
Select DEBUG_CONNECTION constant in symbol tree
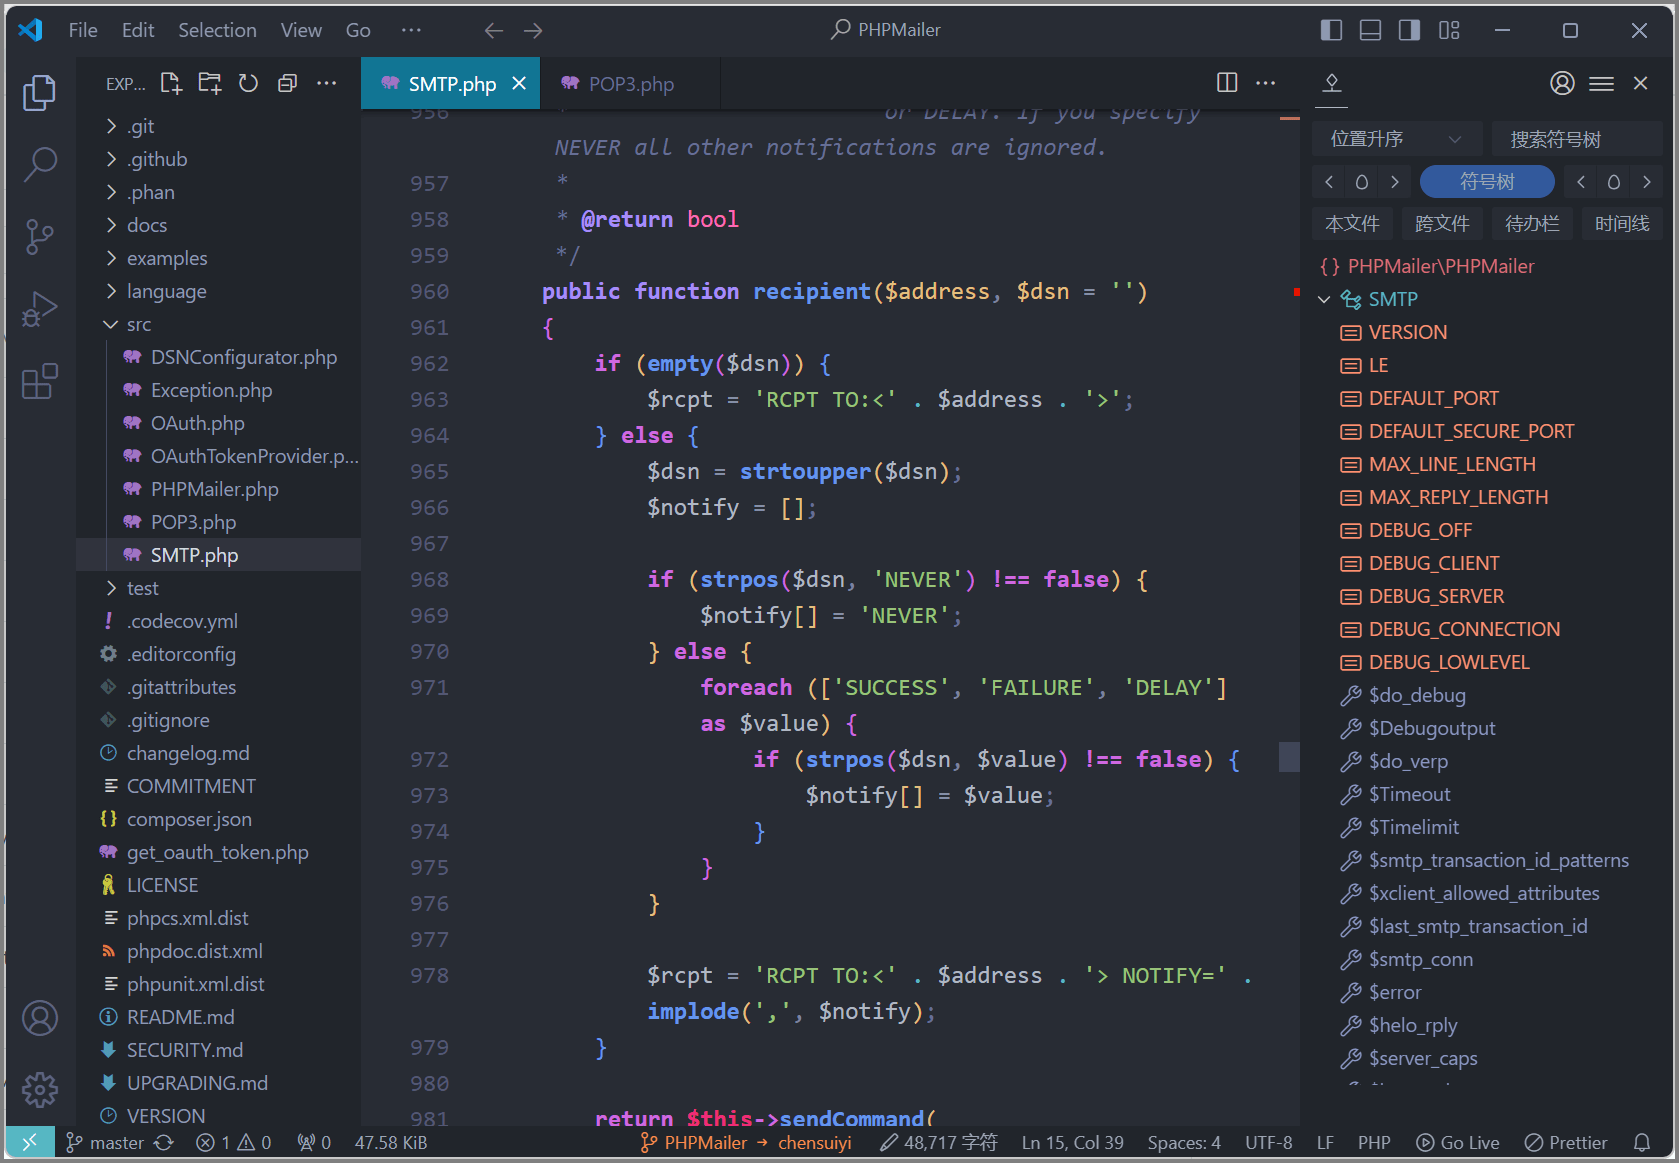(x=1464, y=629)
